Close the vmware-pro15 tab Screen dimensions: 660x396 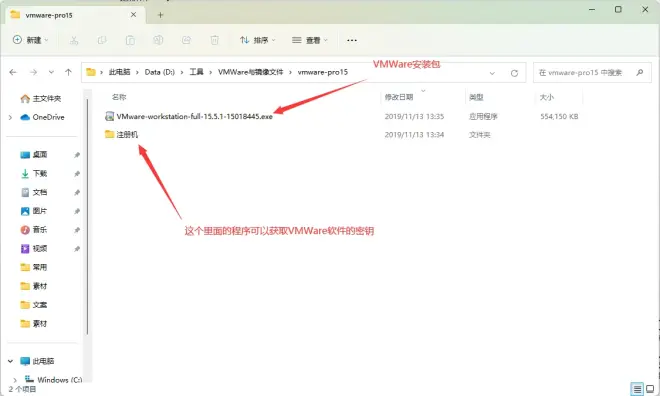point(133,15)
